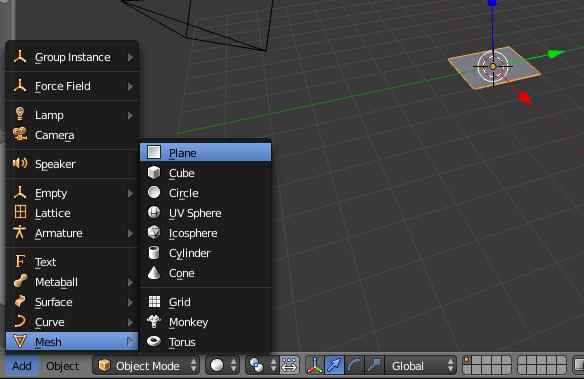Click the Plane square icon

tap(154, 152)
